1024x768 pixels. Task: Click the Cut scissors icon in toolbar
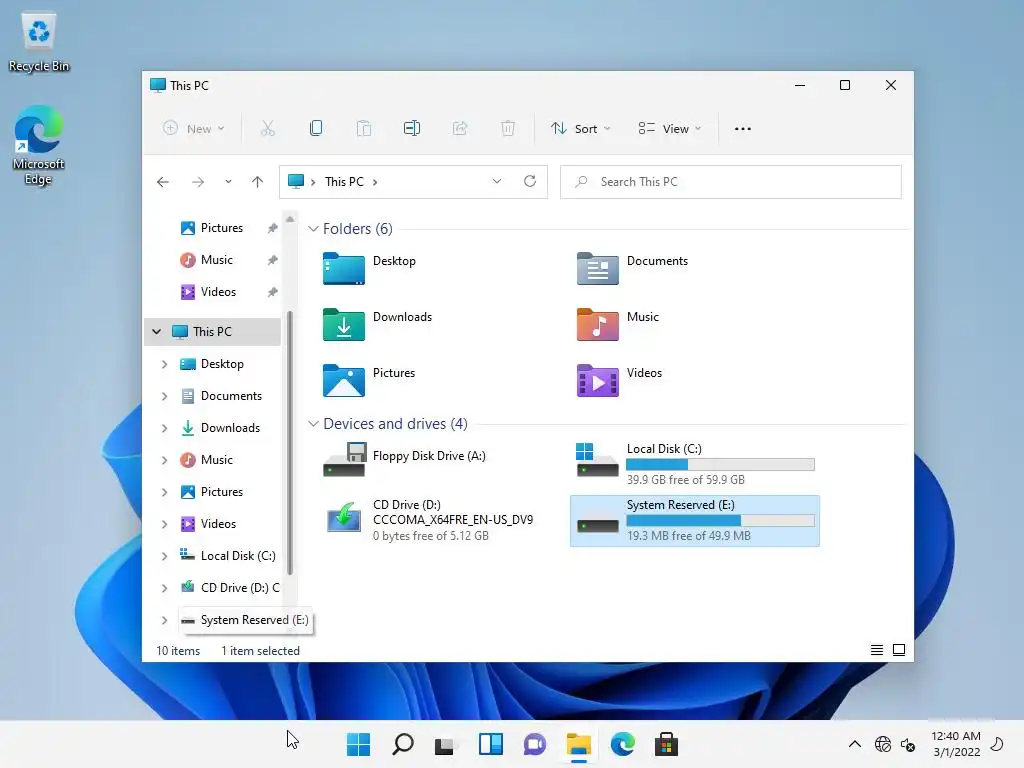click(x=268, y=129)
